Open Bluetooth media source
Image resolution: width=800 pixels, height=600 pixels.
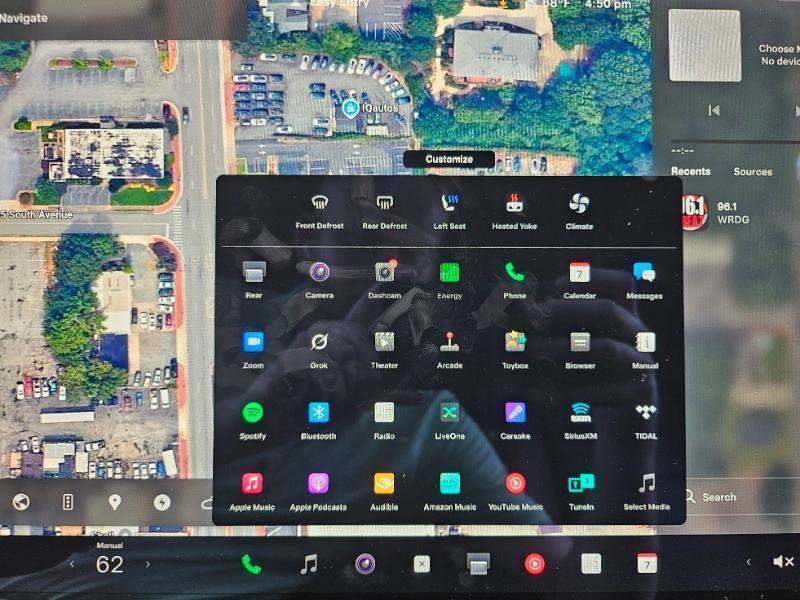pos(318,420)
